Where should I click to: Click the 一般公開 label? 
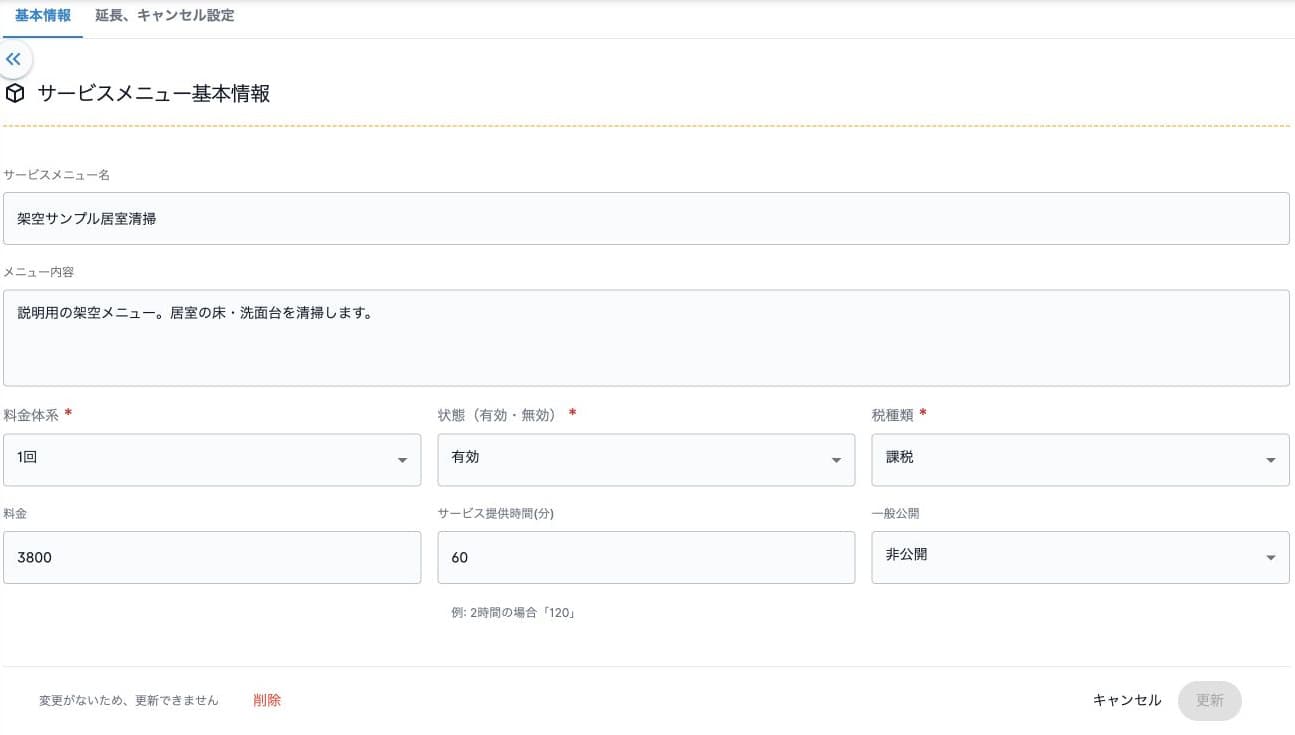pyautogui.click(x=895, y=513)
